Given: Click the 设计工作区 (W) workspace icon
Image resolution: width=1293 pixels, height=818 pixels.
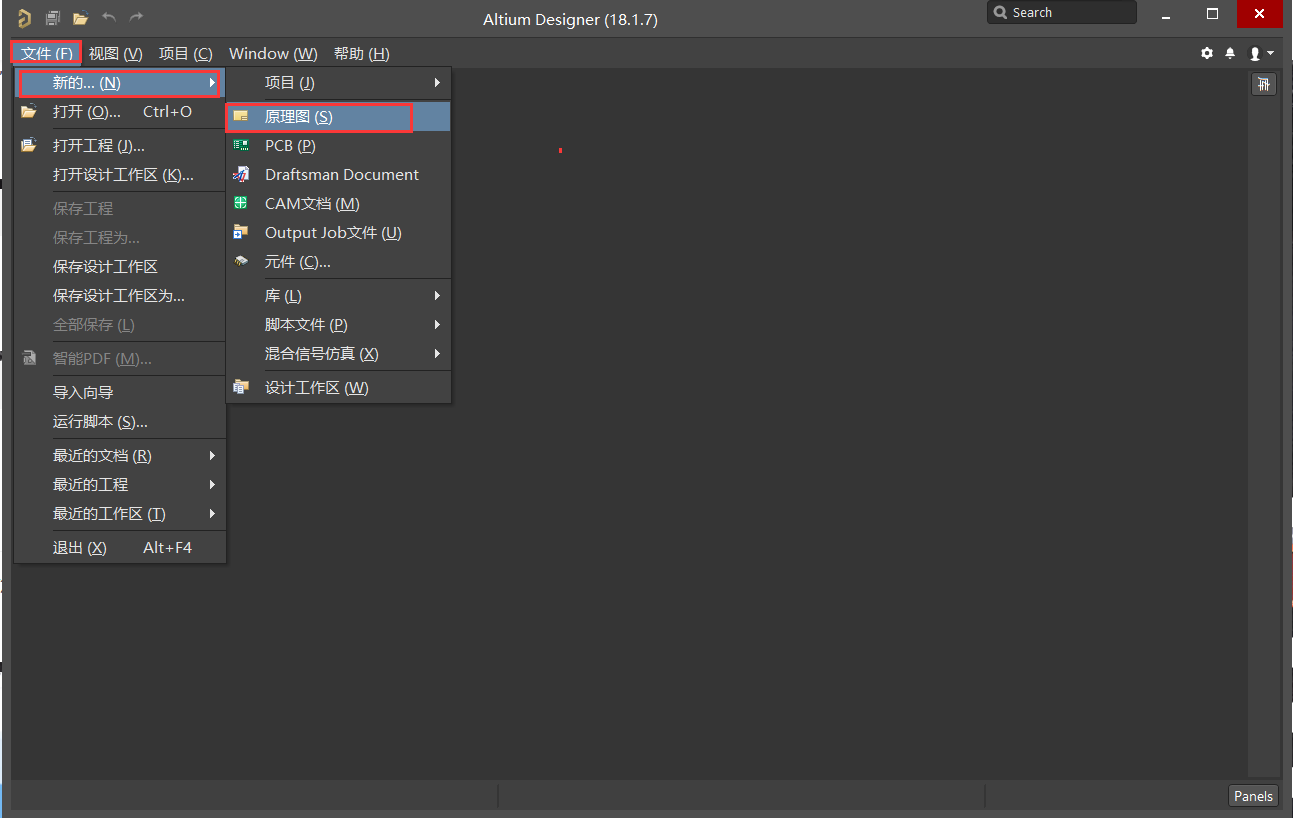Looking at the screenshot, I should coord(241,387).
